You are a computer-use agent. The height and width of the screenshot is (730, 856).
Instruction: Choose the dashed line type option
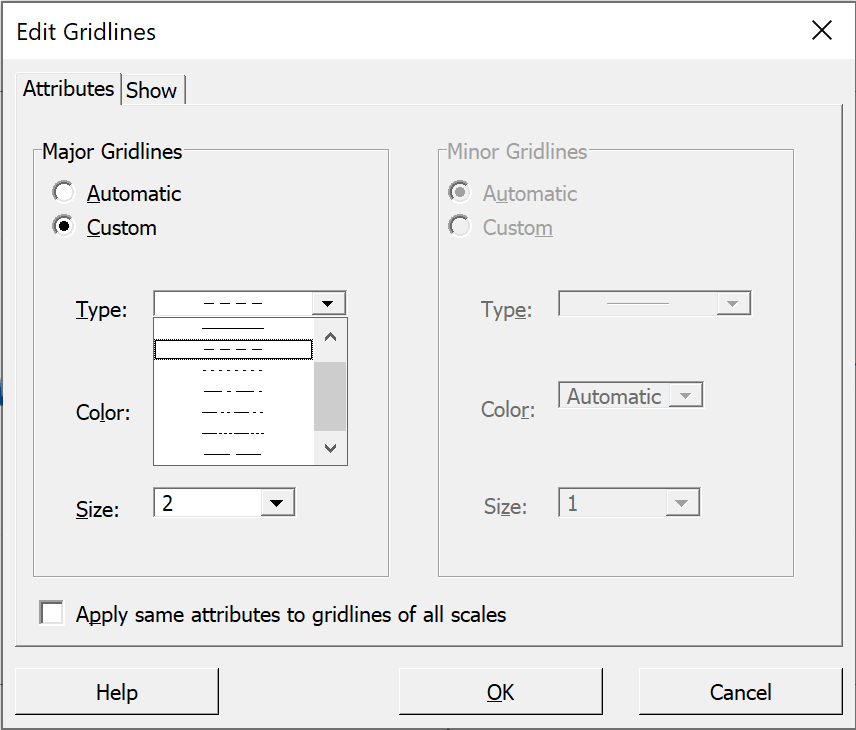click(233, 349)
